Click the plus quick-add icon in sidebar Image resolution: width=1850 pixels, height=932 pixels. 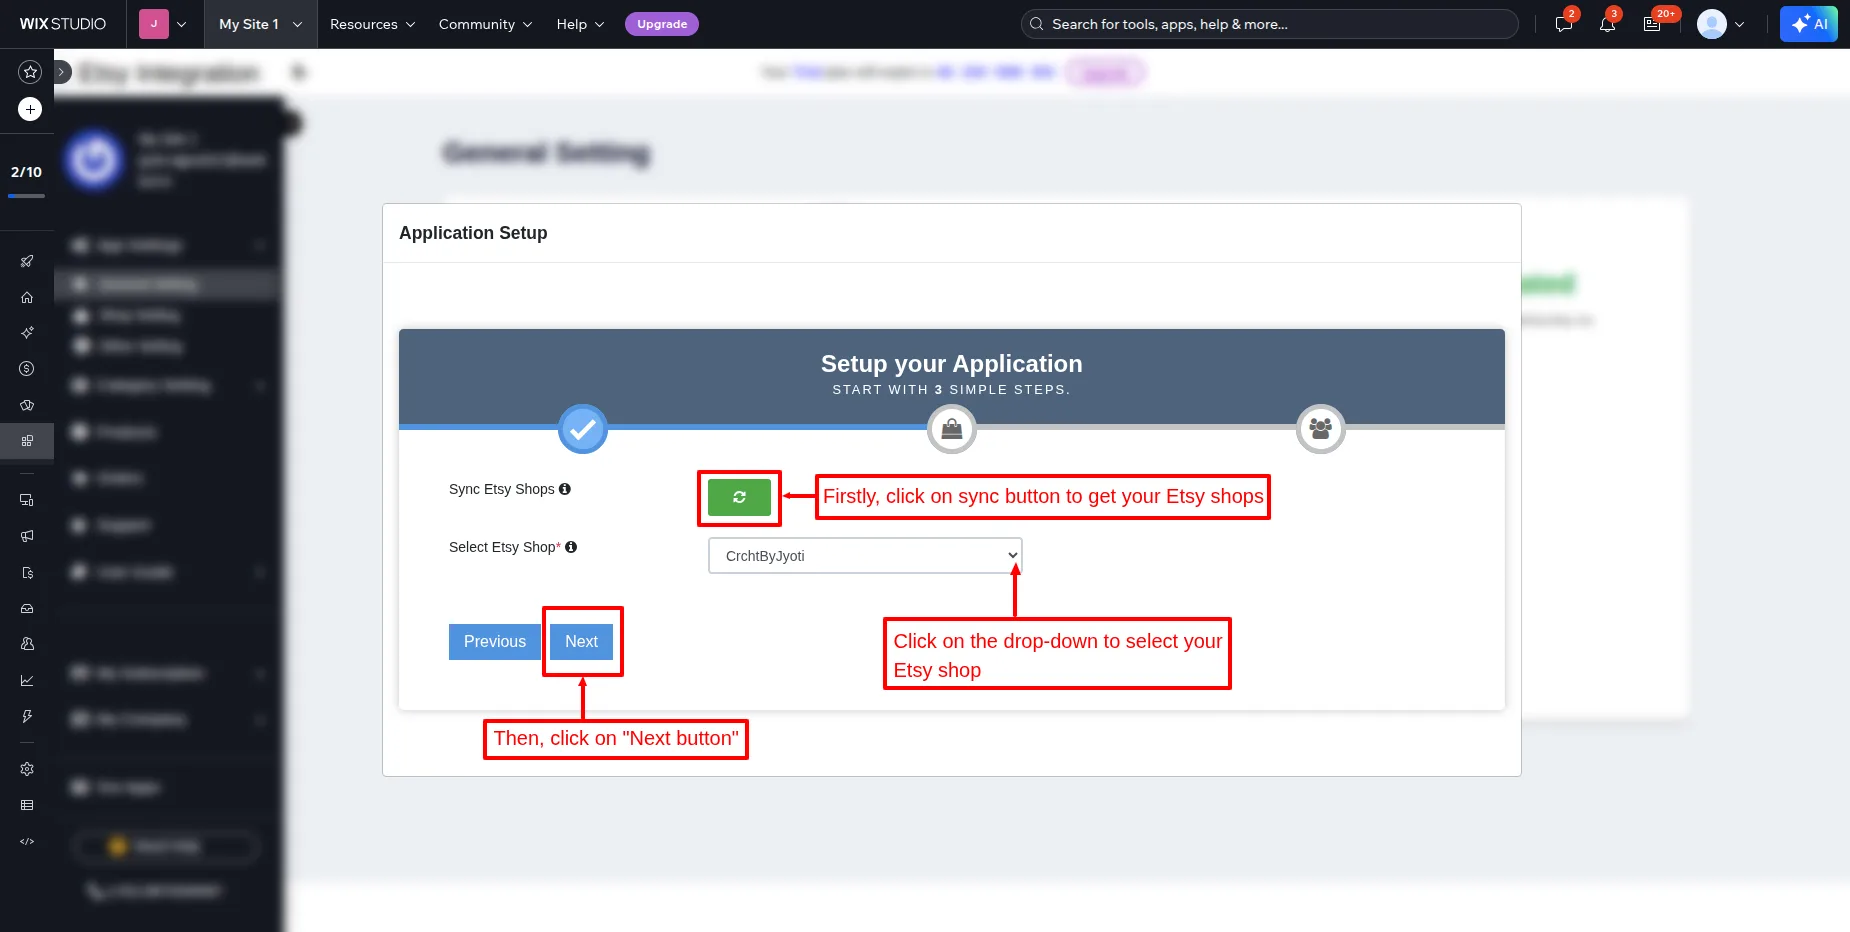point(30,109)
